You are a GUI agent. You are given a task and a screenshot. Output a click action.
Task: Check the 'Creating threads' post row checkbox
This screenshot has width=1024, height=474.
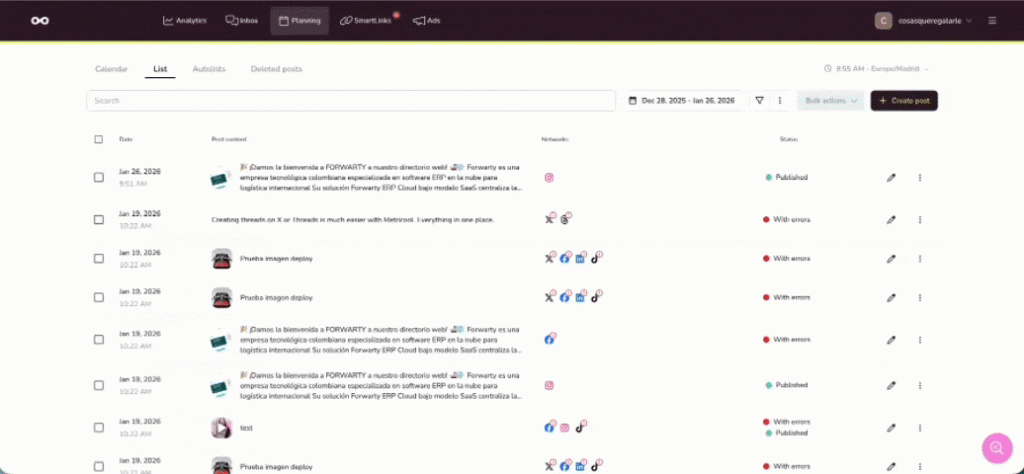tap(98, 218)
